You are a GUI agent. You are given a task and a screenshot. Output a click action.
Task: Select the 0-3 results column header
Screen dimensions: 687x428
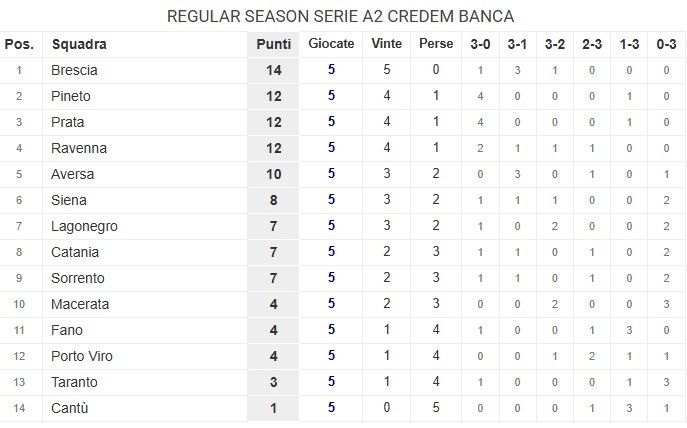click(x=667, y=44)
